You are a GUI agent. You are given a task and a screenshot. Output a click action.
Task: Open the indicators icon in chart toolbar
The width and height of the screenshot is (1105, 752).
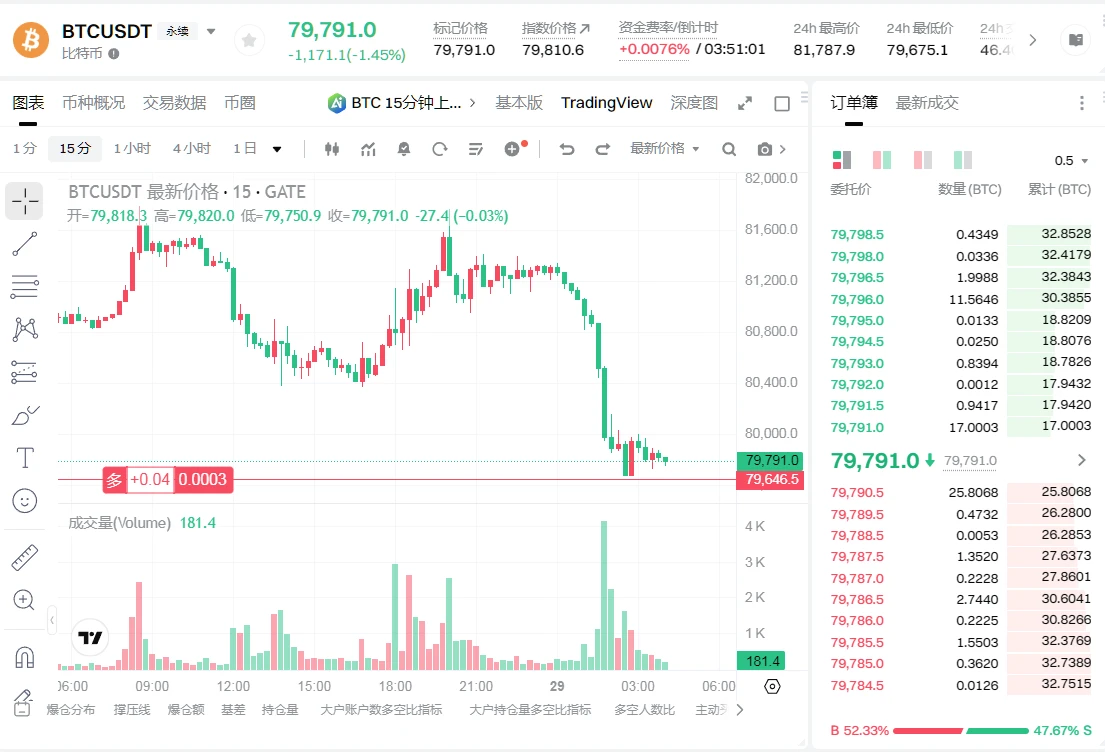point(368,149)
